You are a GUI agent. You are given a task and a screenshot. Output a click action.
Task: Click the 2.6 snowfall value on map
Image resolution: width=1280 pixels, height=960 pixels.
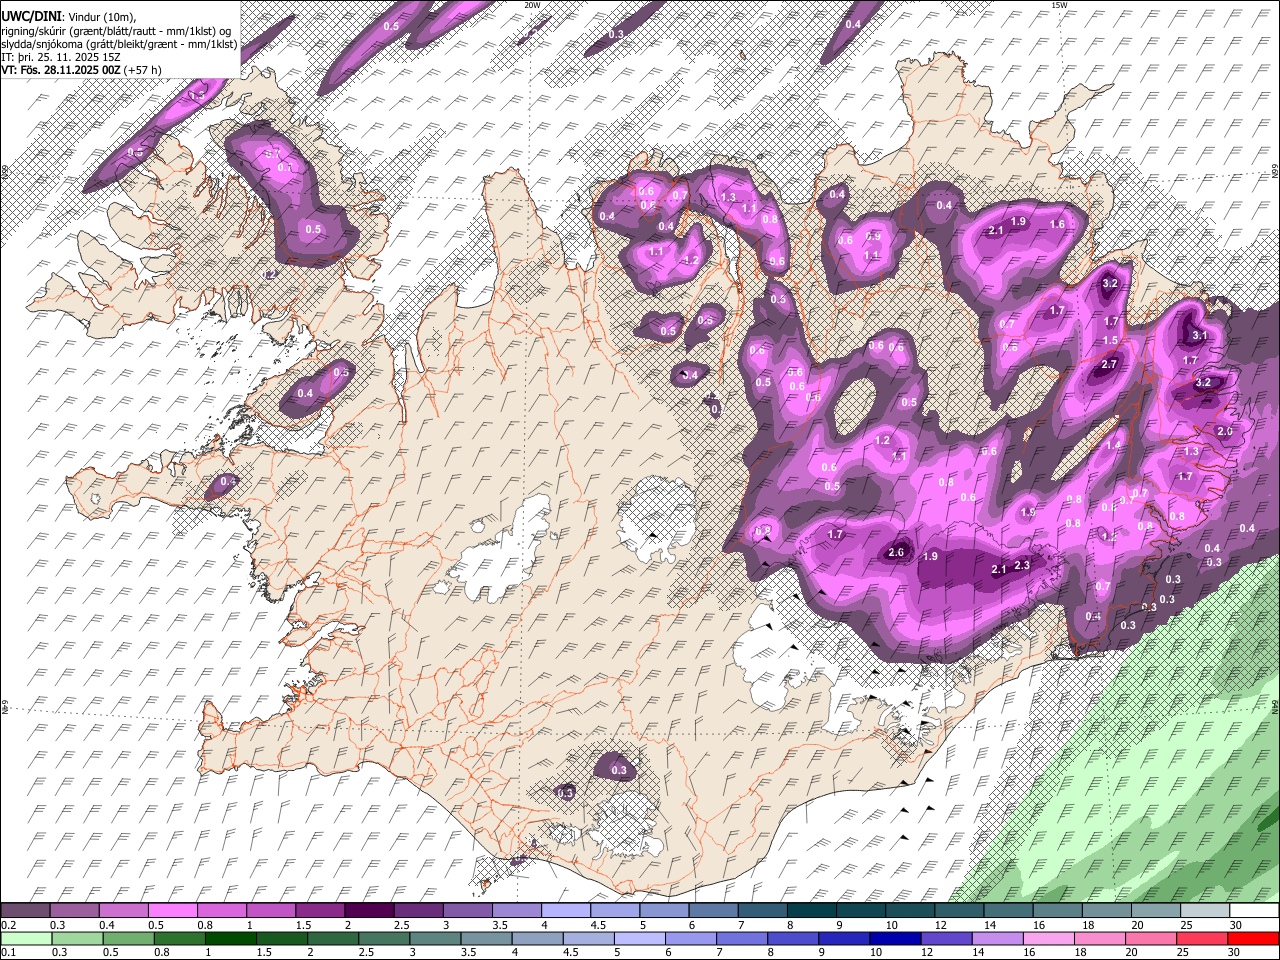pyautogui.click(x=896, y=553)
